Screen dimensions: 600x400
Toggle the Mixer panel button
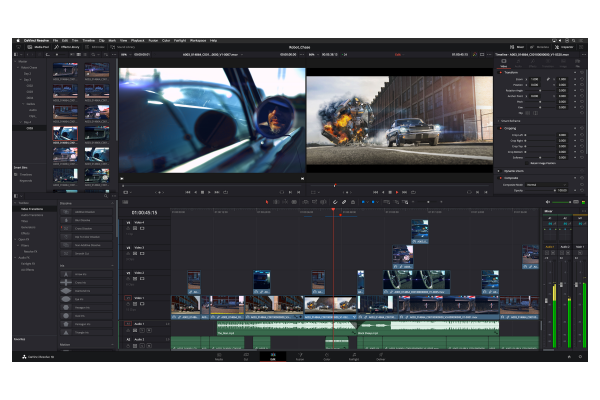pos(517,47)
